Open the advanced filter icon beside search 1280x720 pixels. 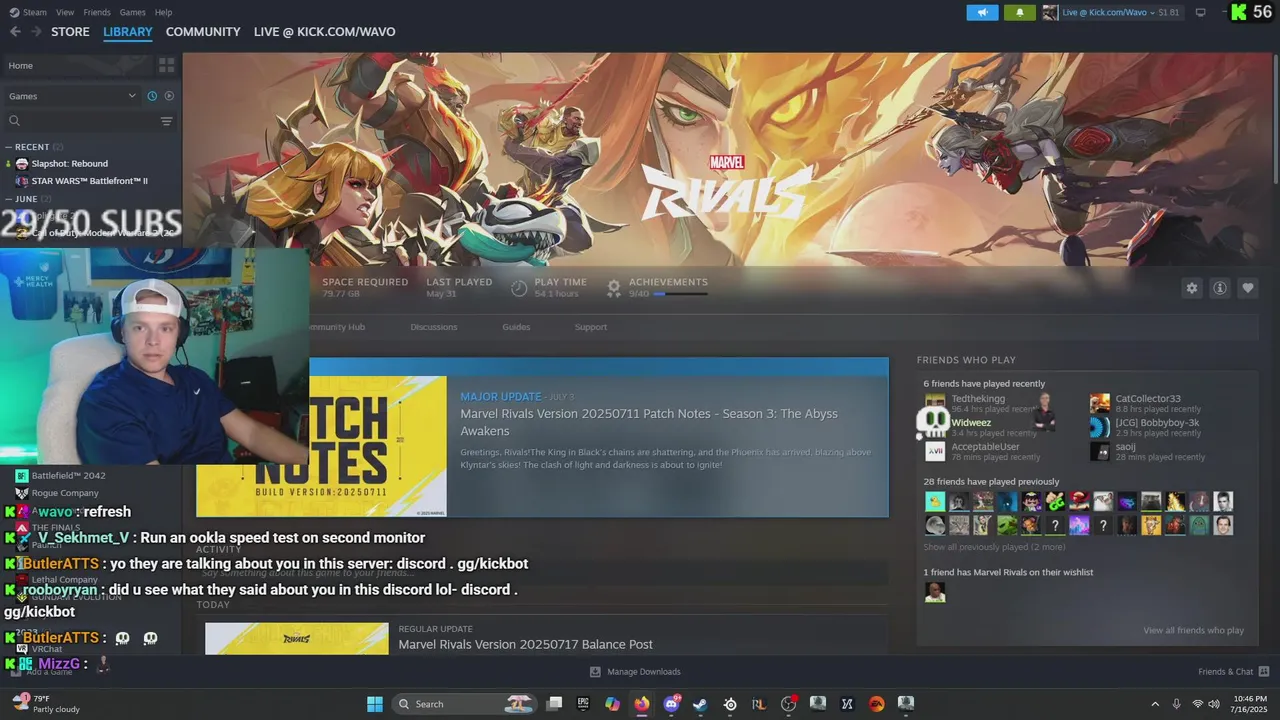167,121
